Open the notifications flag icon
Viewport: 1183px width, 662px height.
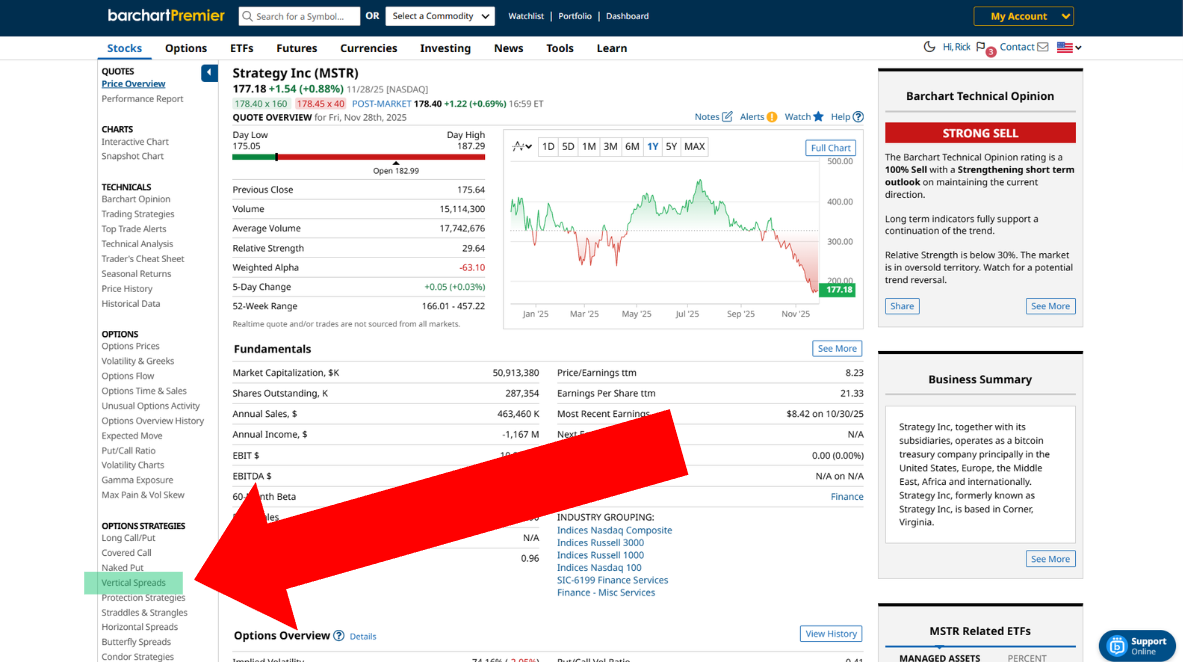click(982, 47)
